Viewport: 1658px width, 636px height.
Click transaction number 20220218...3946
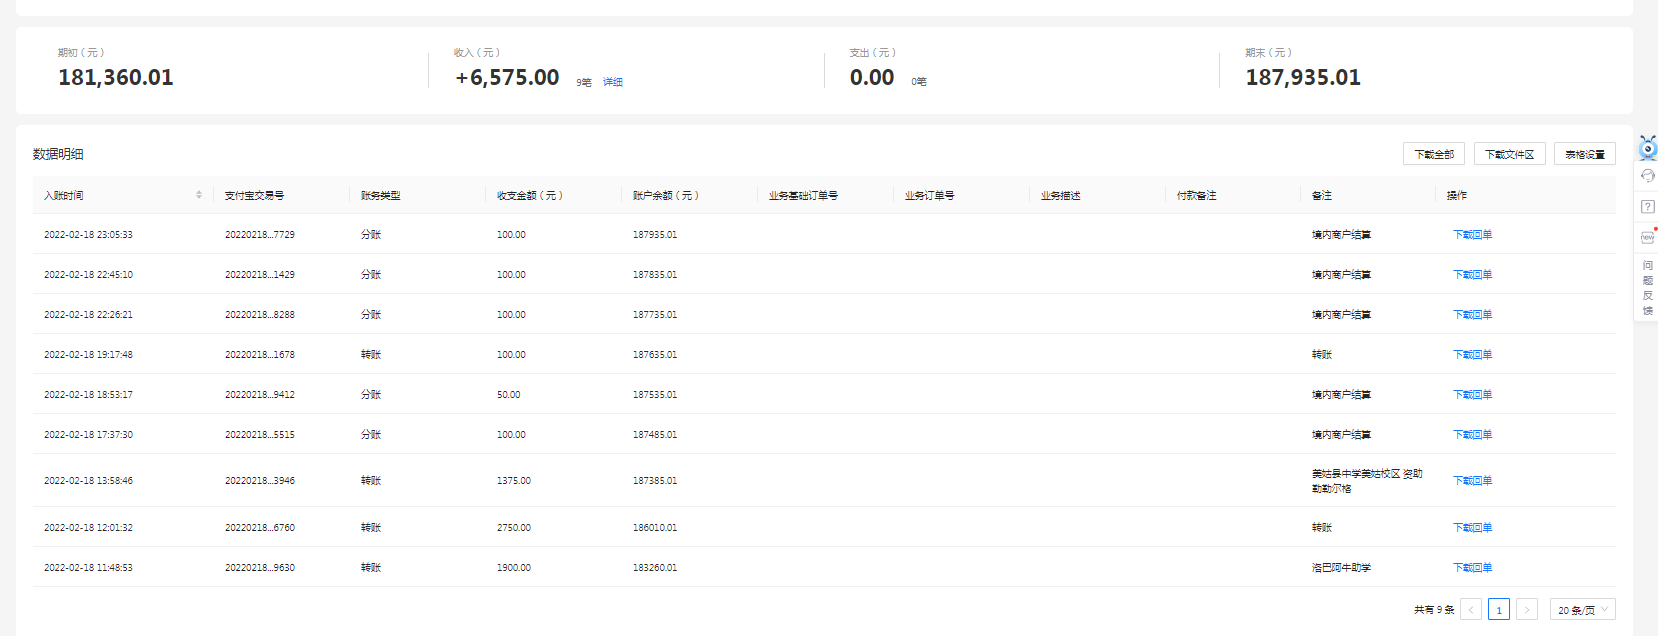[260, 481]
